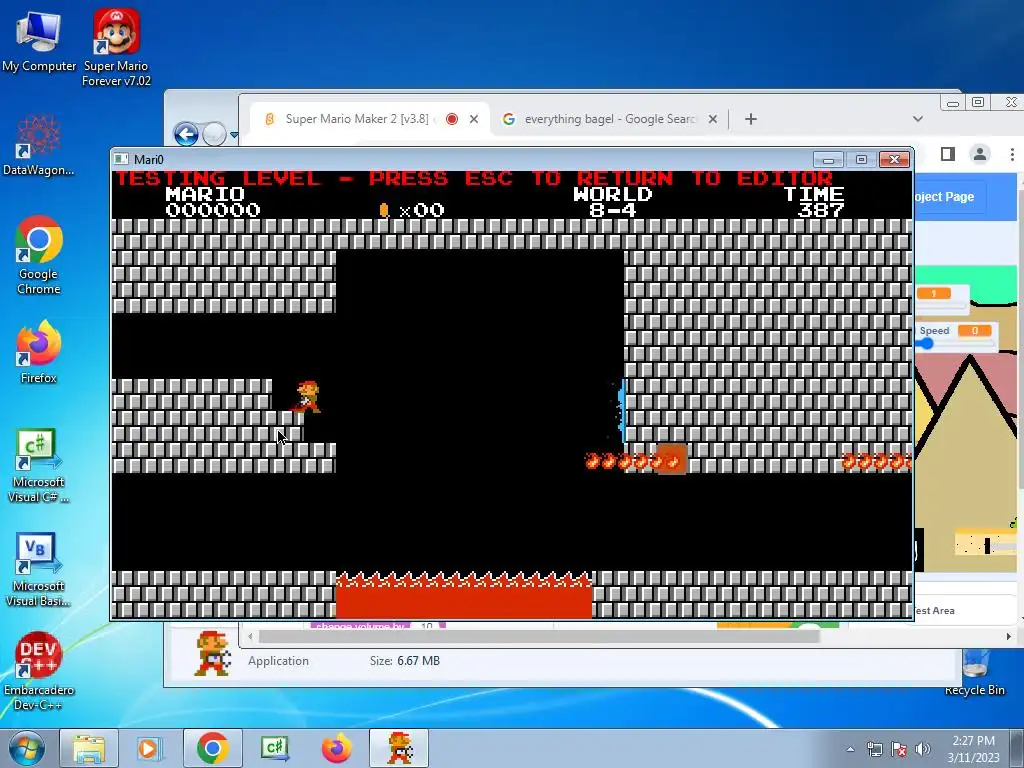Screen dimensions: 1024x768
Task: Click the Mari0 window title bar icon
Action: point(121,159)
